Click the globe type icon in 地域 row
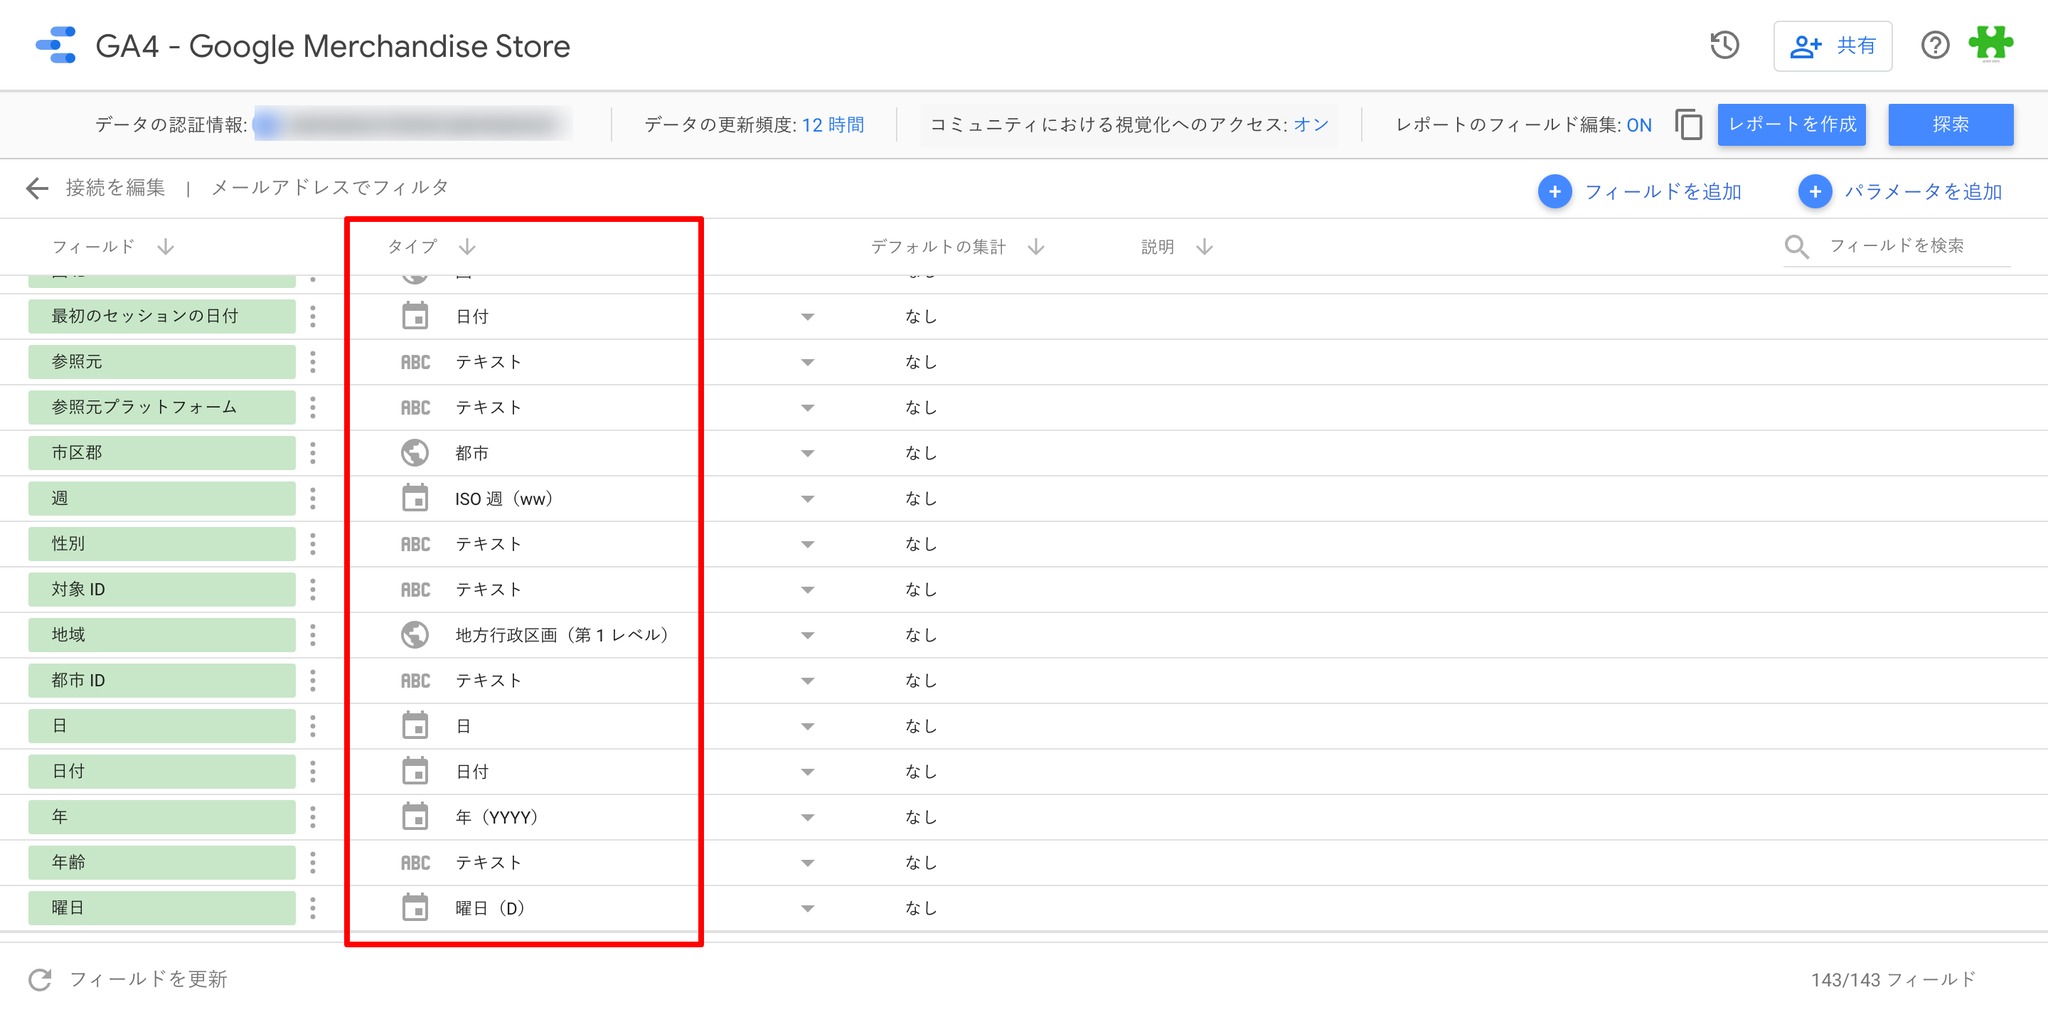 pos(415,635)
